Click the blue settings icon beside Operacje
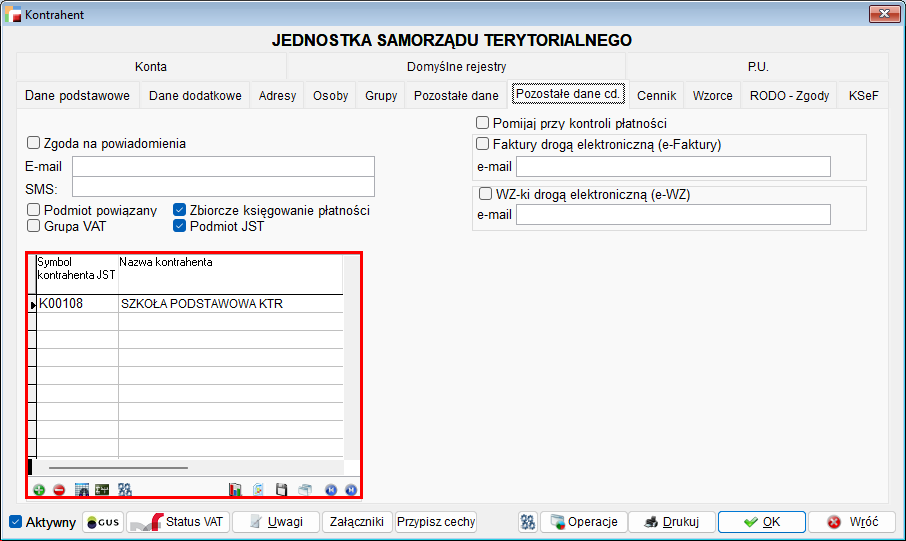 (x=528, y=522)
